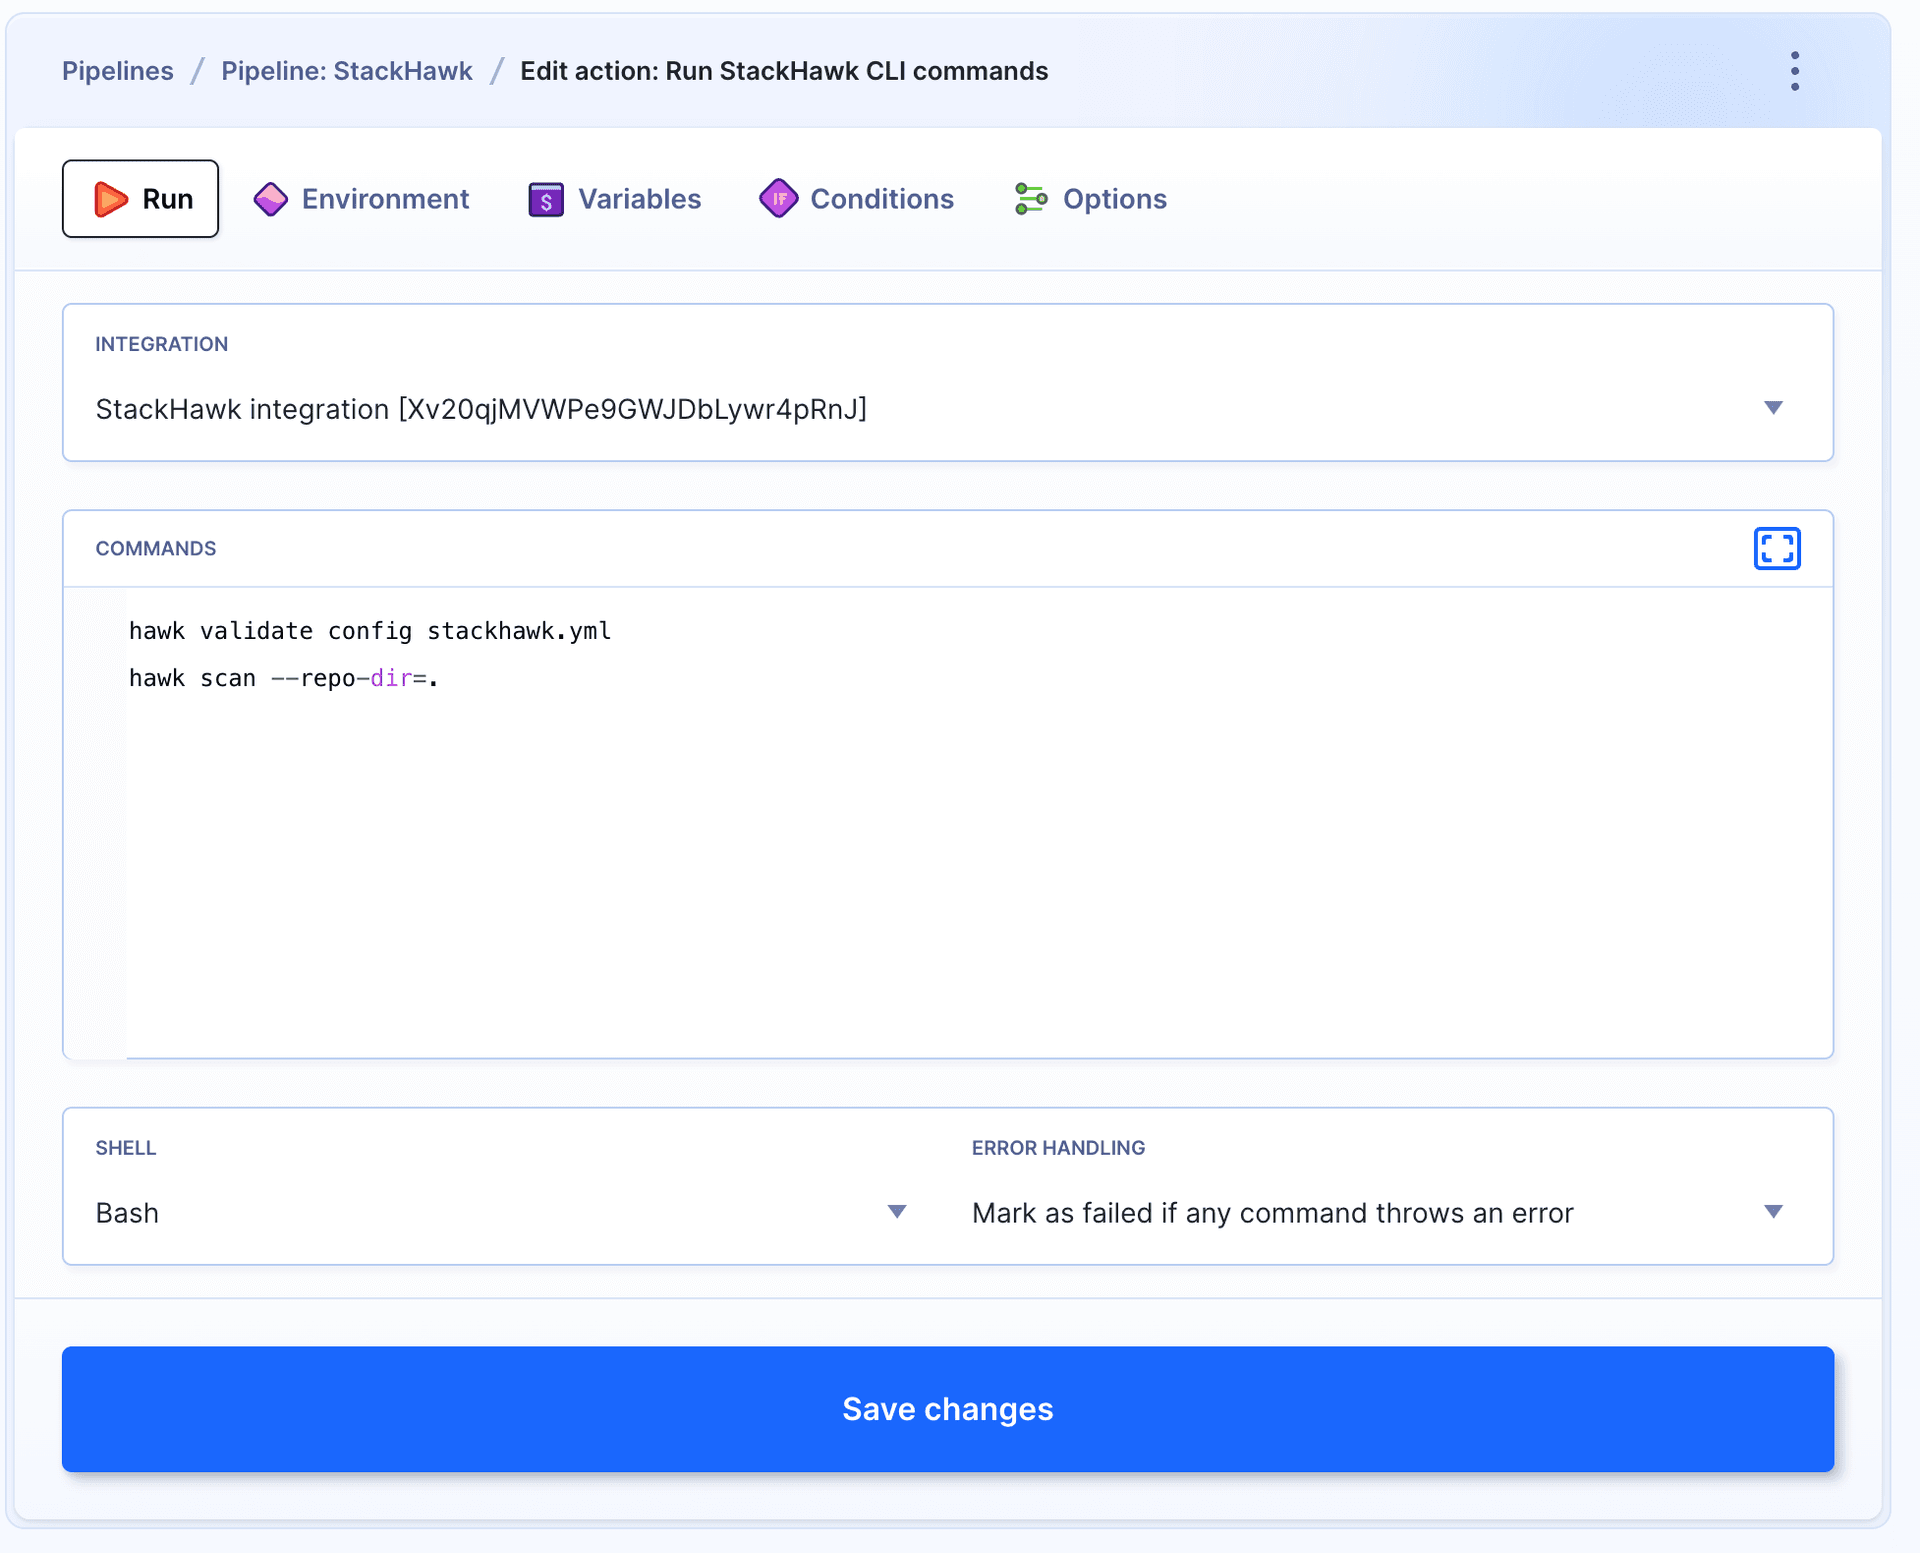Open the Options tab
The width and height of the screenshot is (1920, 1553).
click(1090, 199)
